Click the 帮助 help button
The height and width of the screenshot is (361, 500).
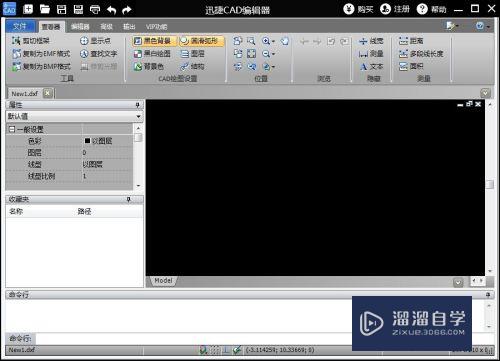pyautogui.click(x=431, y=9)
